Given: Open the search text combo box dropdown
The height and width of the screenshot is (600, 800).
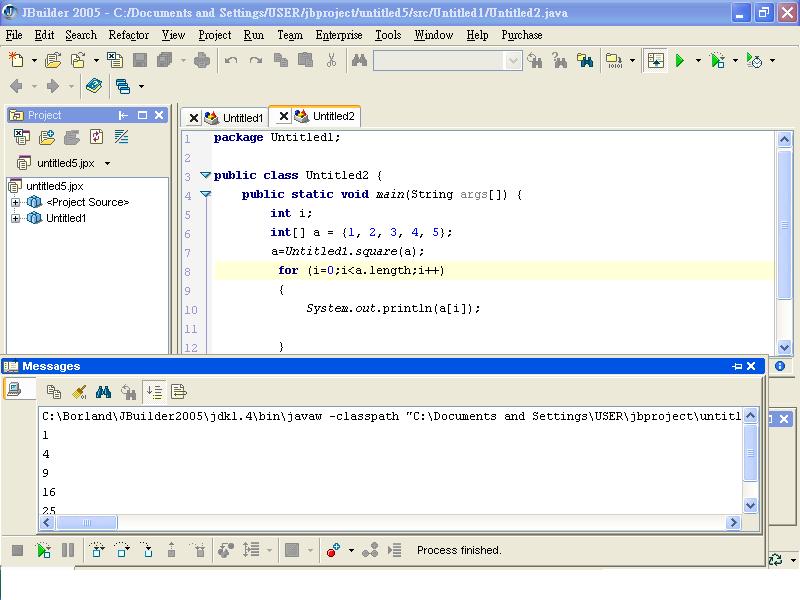Looking at the screenshot, I should coord(513,61).
